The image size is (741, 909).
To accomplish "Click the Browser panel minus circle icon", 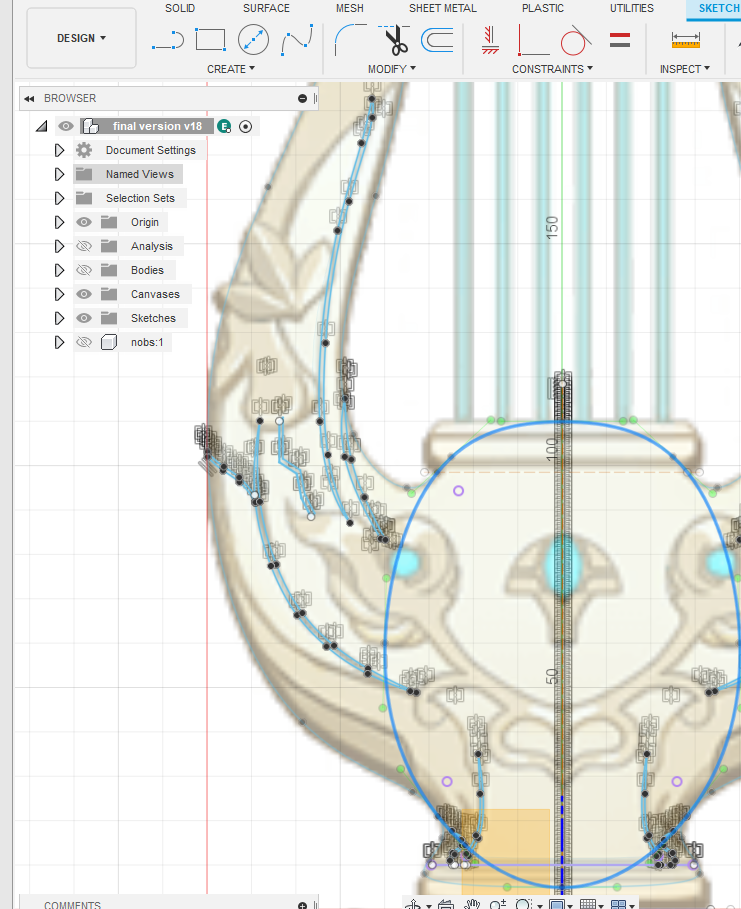I will tap(302, 99).
